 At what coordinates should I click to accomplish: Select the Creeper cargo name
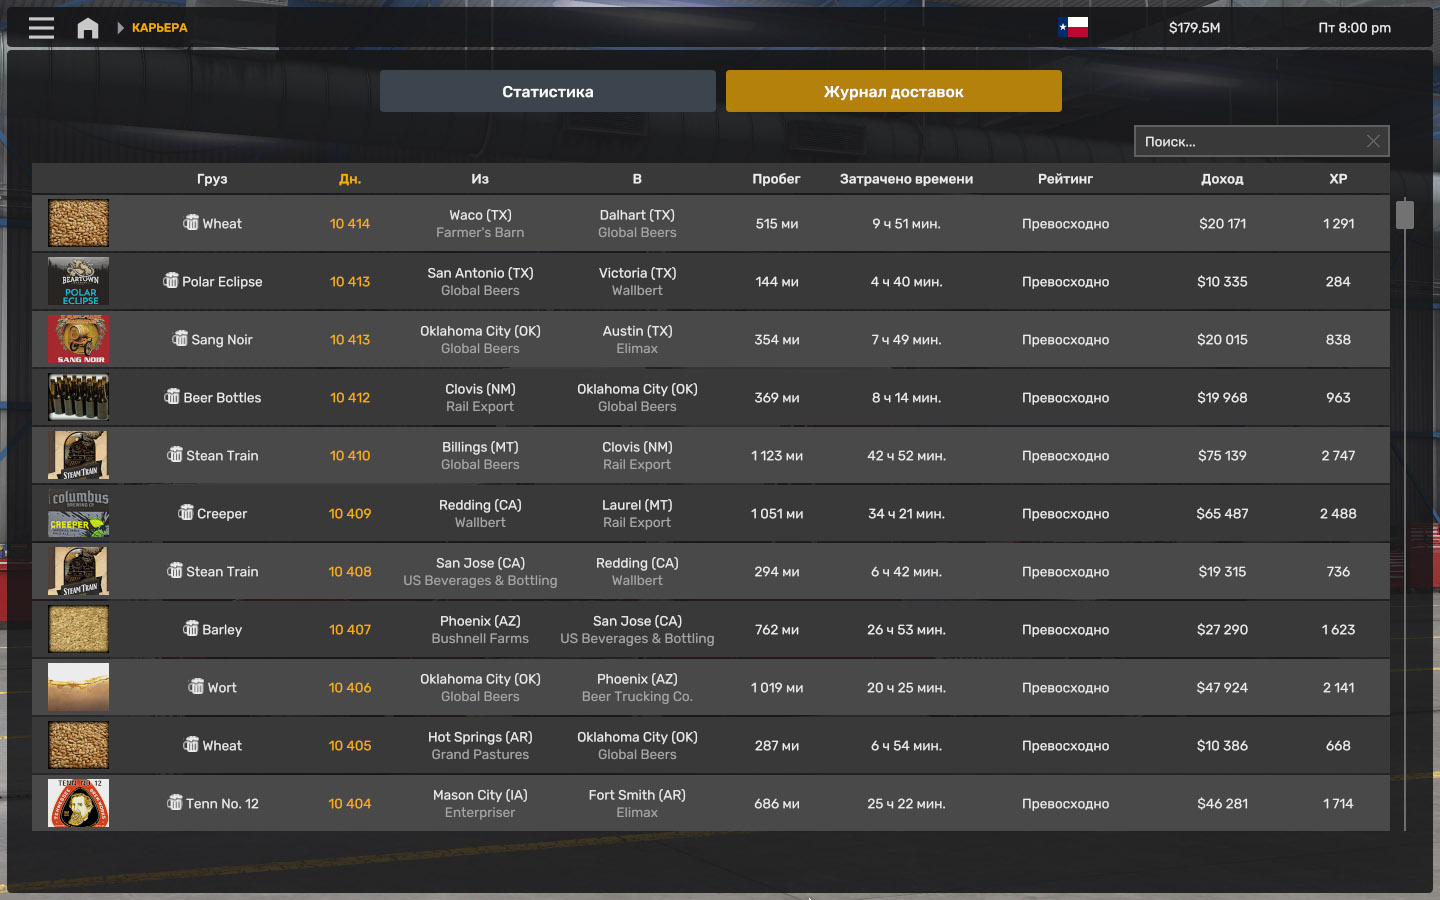(x=222, y=513)
